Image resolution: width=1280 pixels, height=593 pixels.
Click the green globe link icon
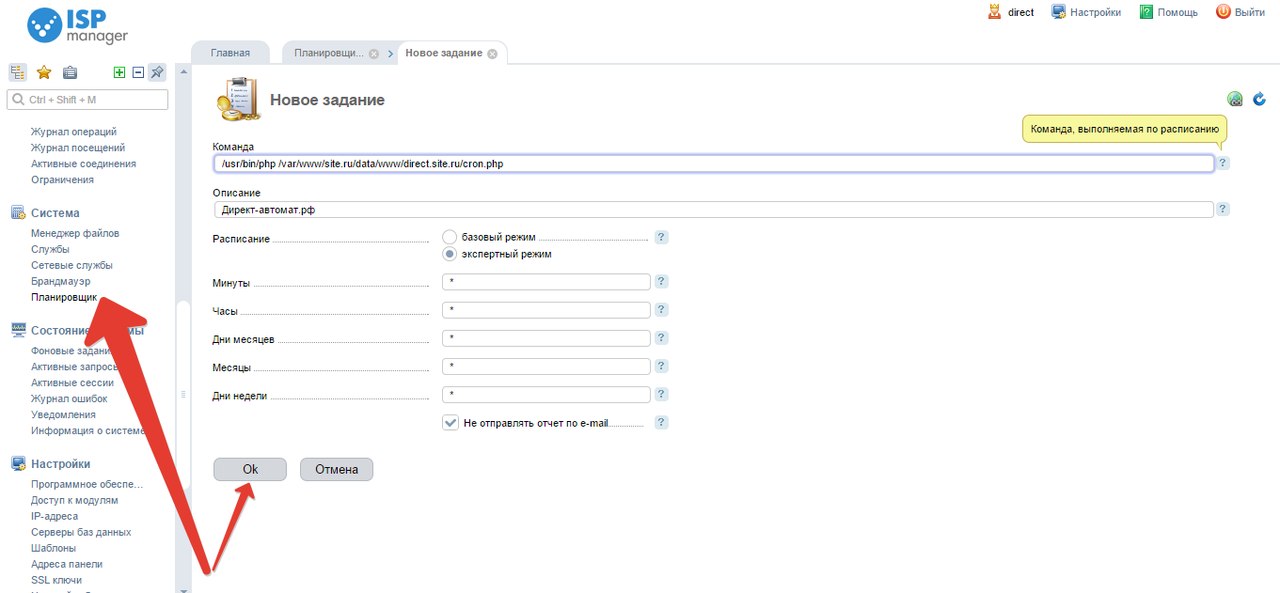point(1235,99)
